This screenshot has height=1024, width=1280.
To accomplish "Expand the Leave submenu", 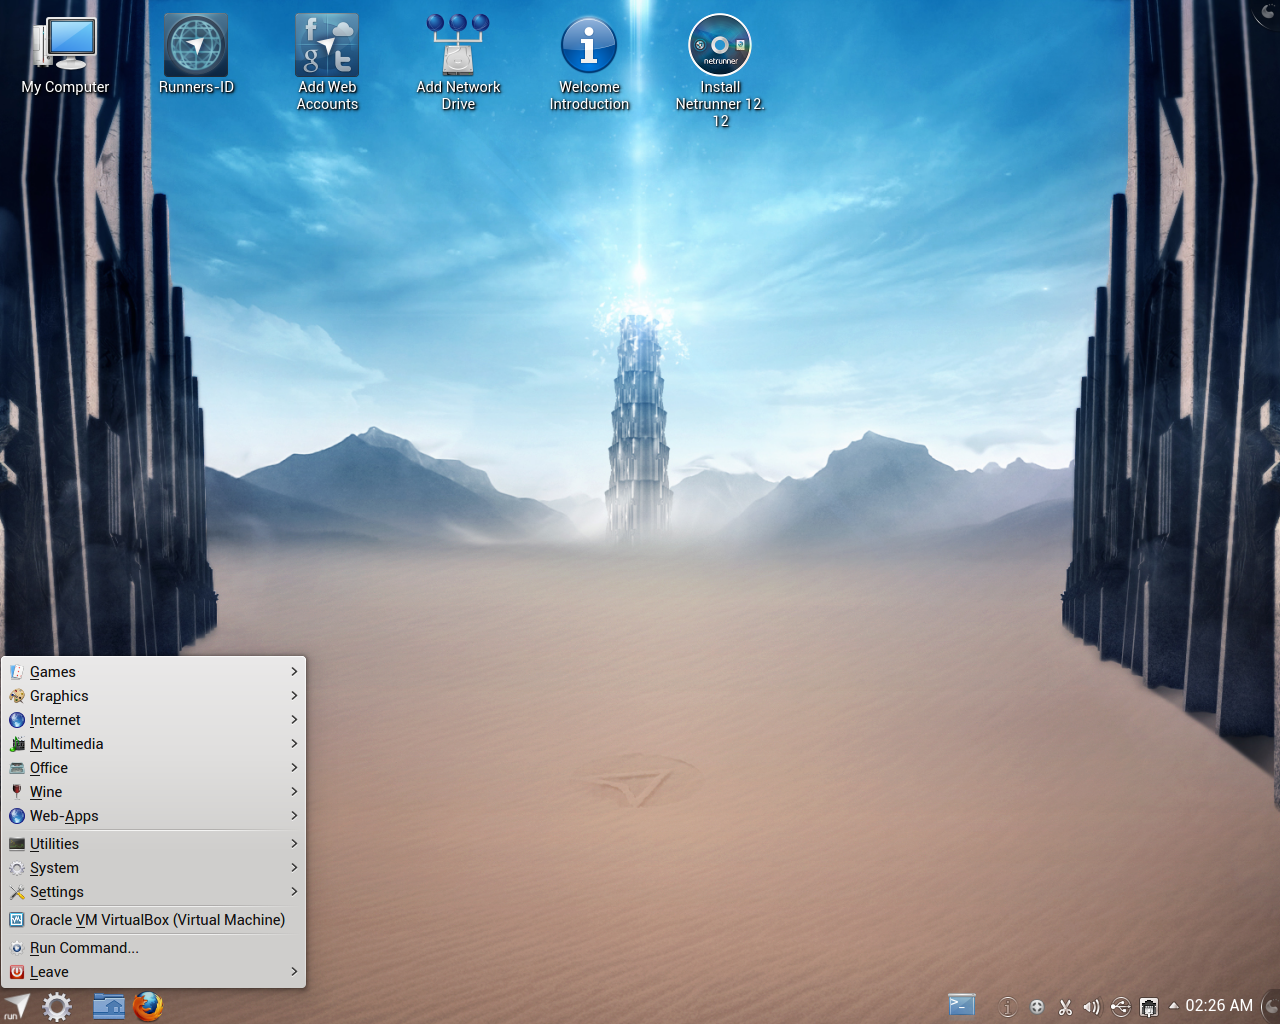I will [x=154, y=972].
